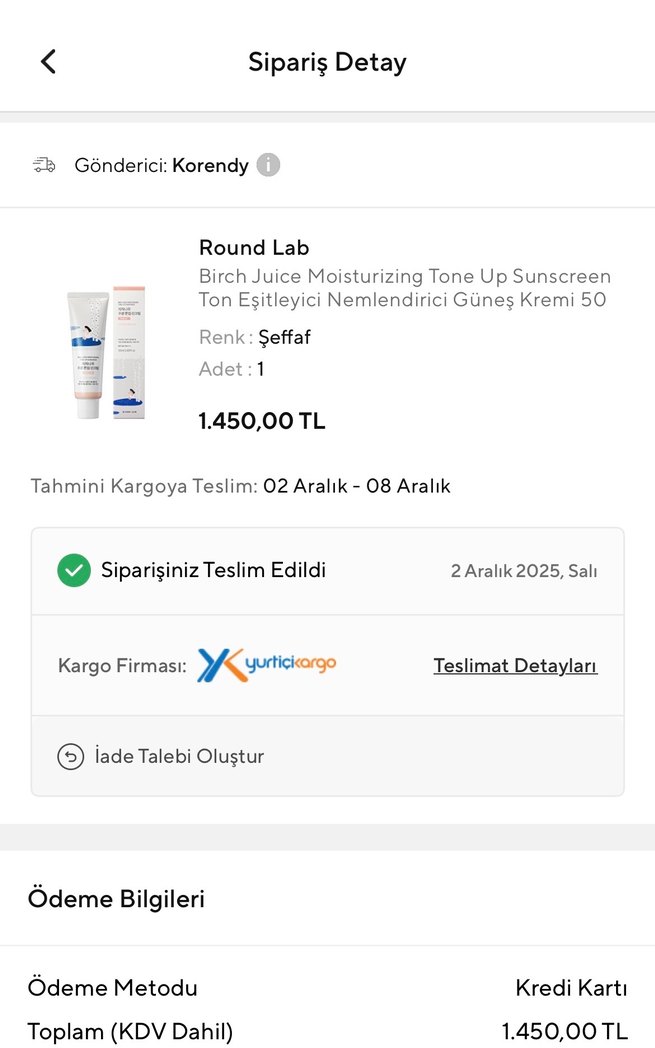Click the Korendy seller name
The height and width of the screenshot is (1048, 655).
(208, 165)
